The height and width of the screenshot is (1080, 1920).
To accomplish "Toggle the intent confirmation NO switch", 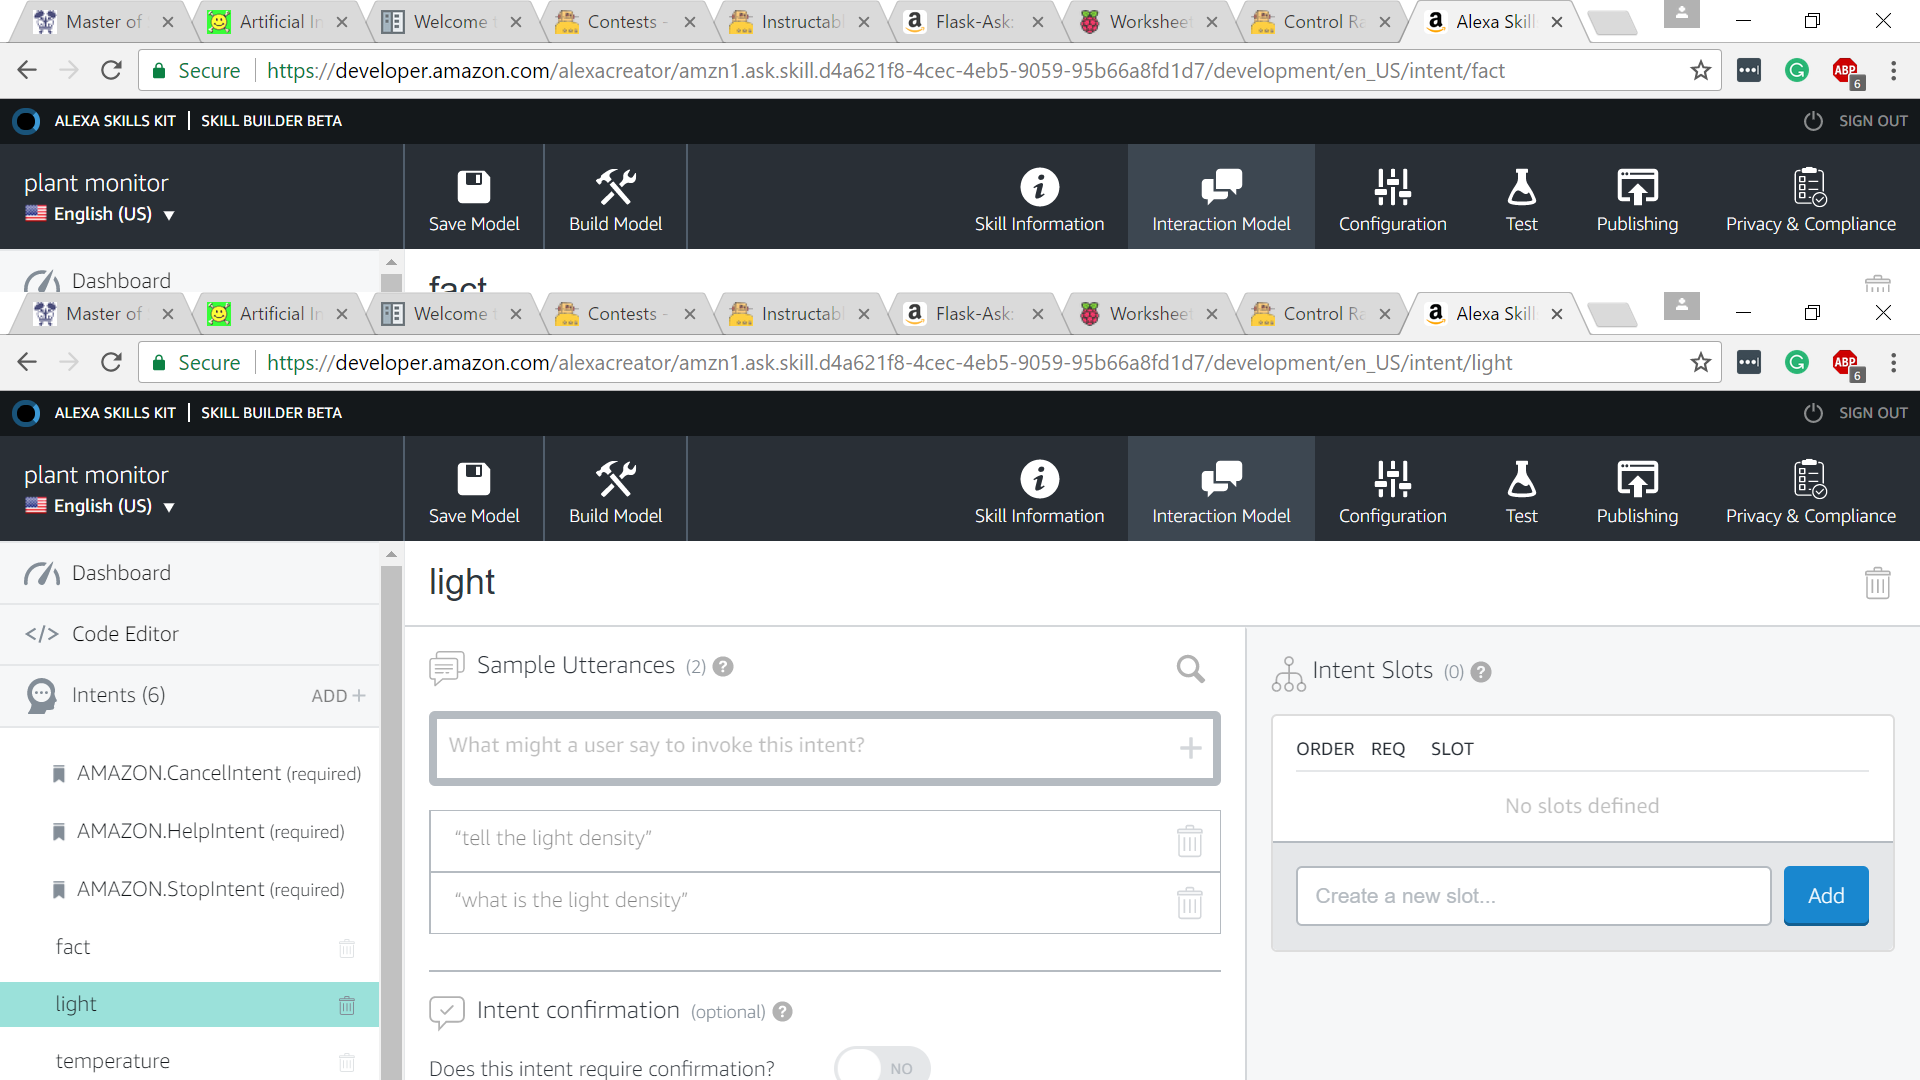I will (882, 1066).
